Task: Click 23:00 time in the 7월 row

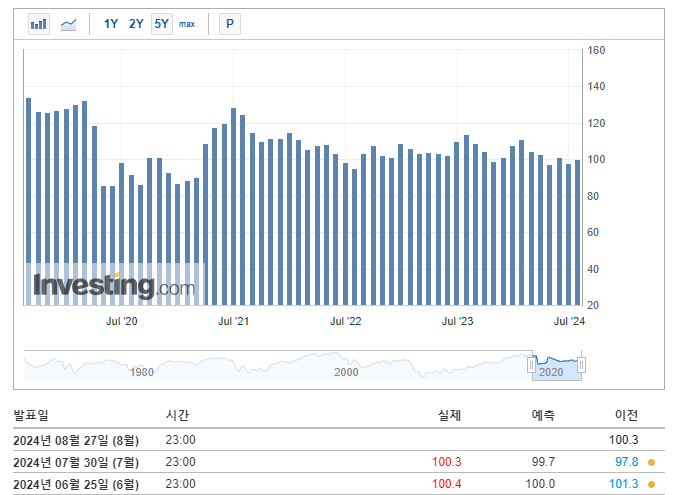Action: 180,462
